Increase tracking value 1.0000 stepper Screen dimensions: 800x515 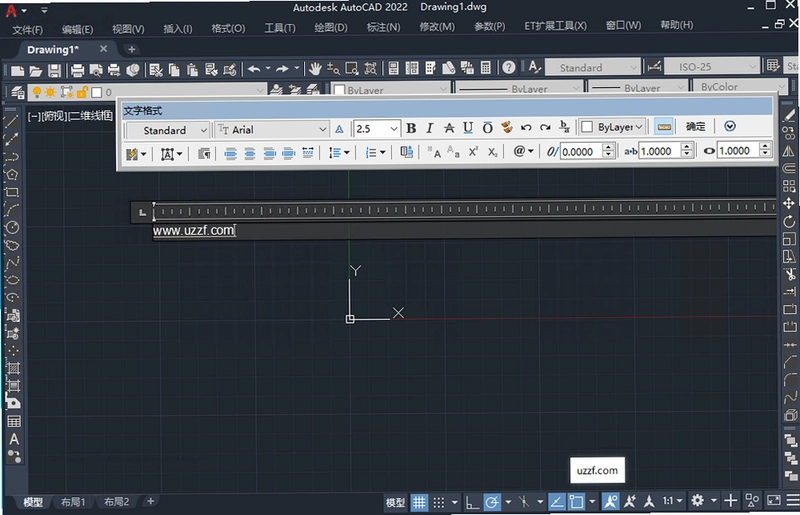687,148
